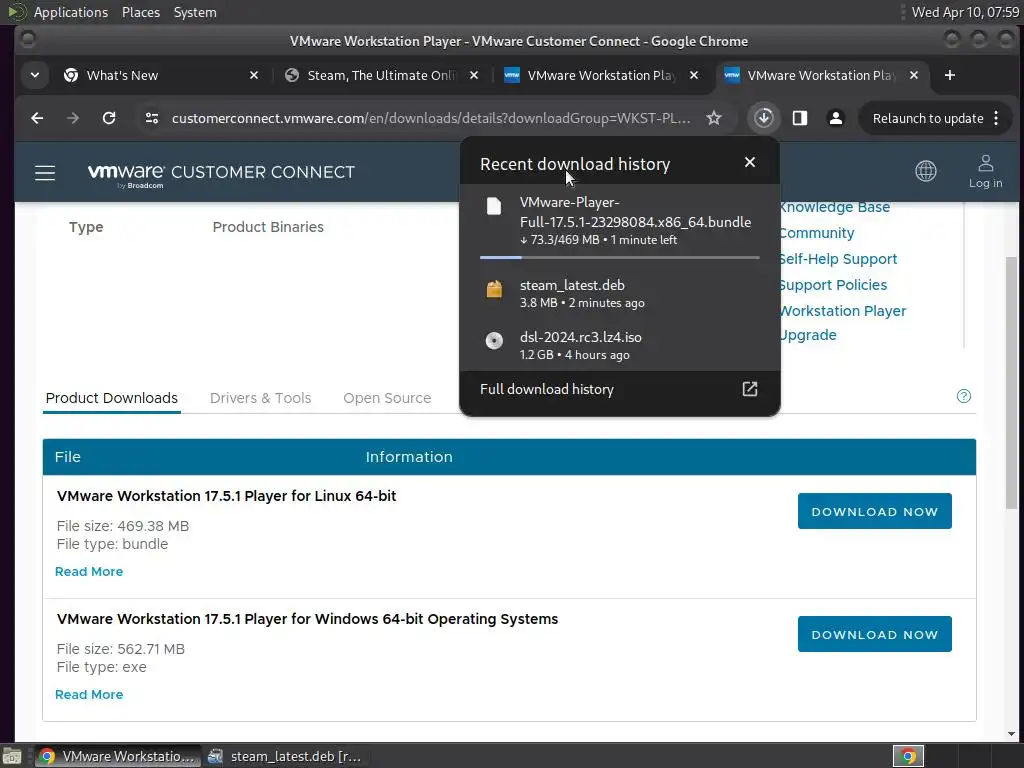
Task: Close the Recent download history popup
Action: point(750,162)
